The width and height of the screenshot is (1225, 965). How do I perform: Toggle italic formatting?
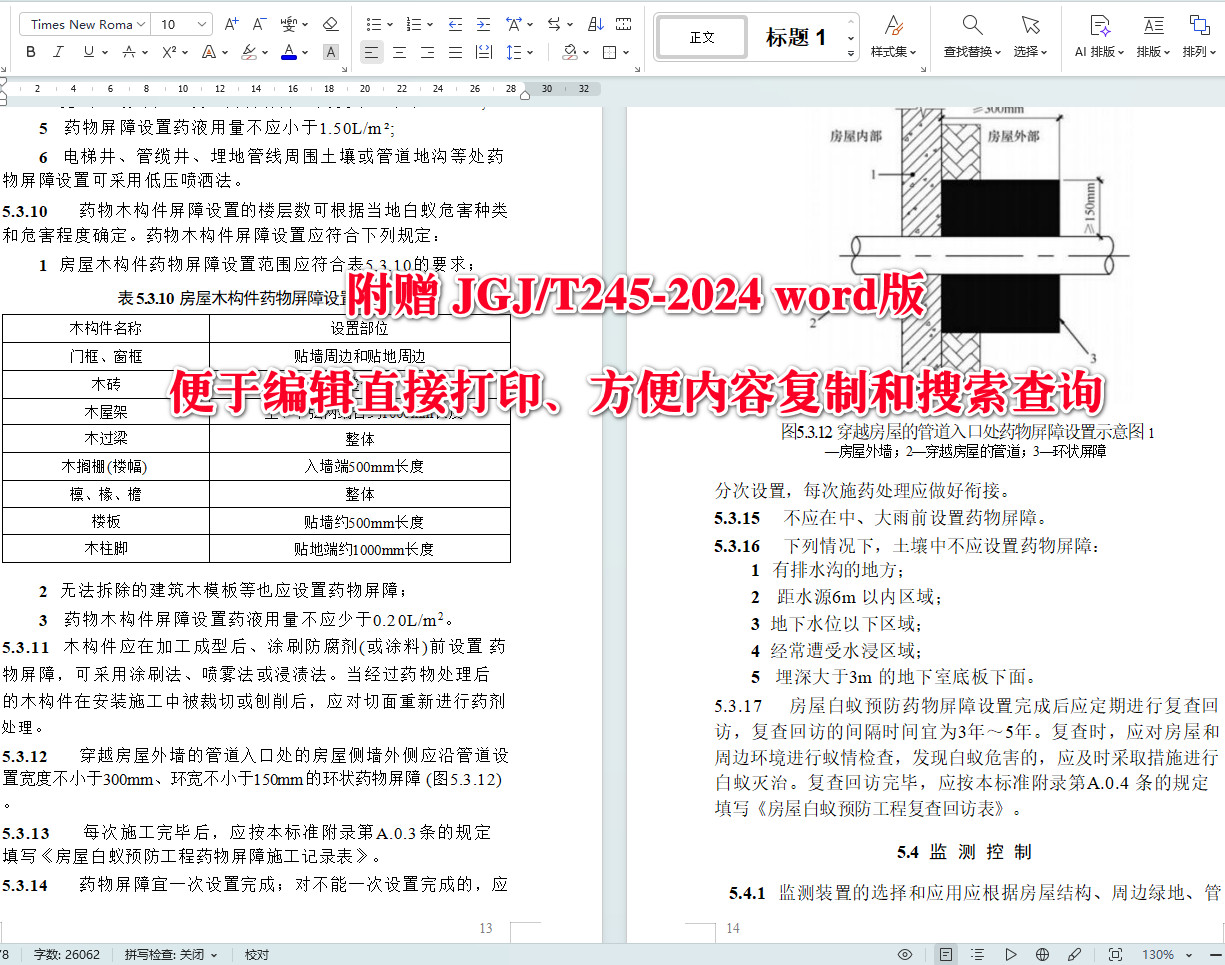(x=59, y=51)
